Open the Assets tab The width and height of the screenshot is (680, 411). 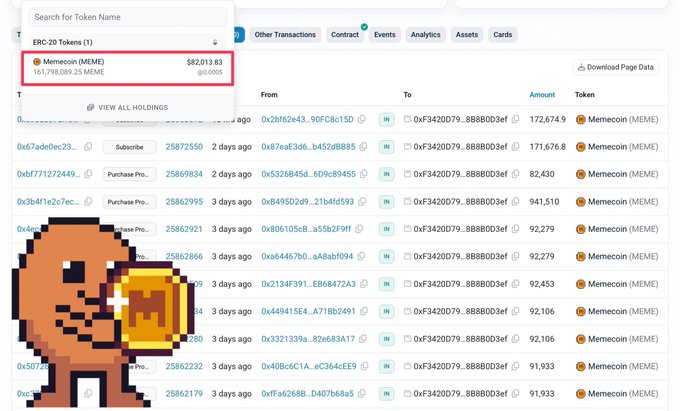[x=467, y=35]
